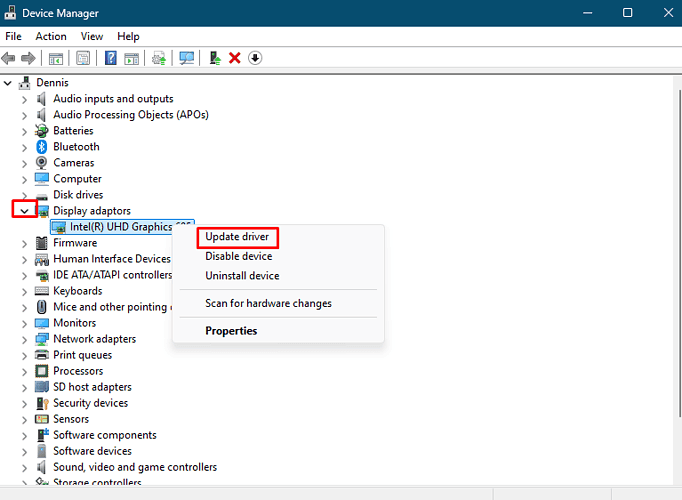Minimize the Device Manager window
Screen dimensions: 682x500
click(588, 13)
